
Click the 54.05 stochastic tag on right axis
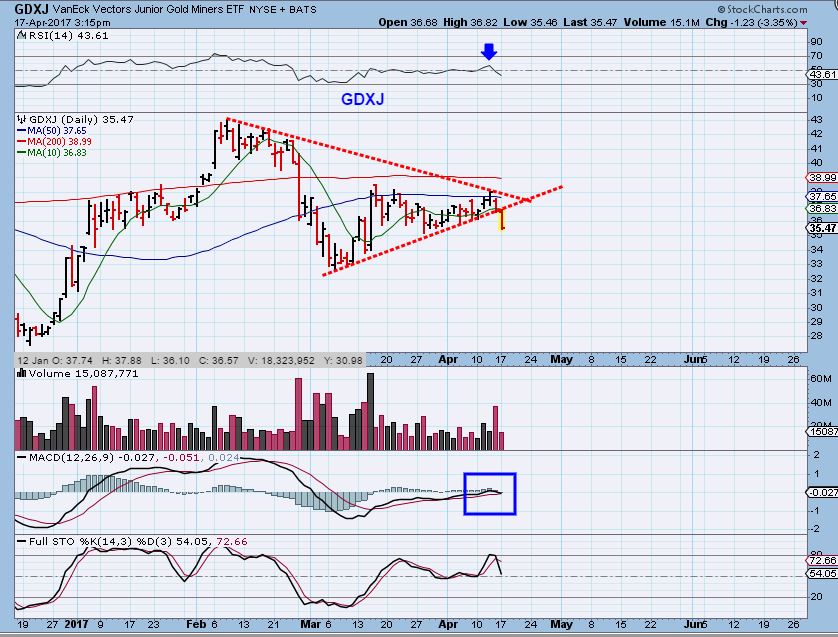tap(822, 573)
